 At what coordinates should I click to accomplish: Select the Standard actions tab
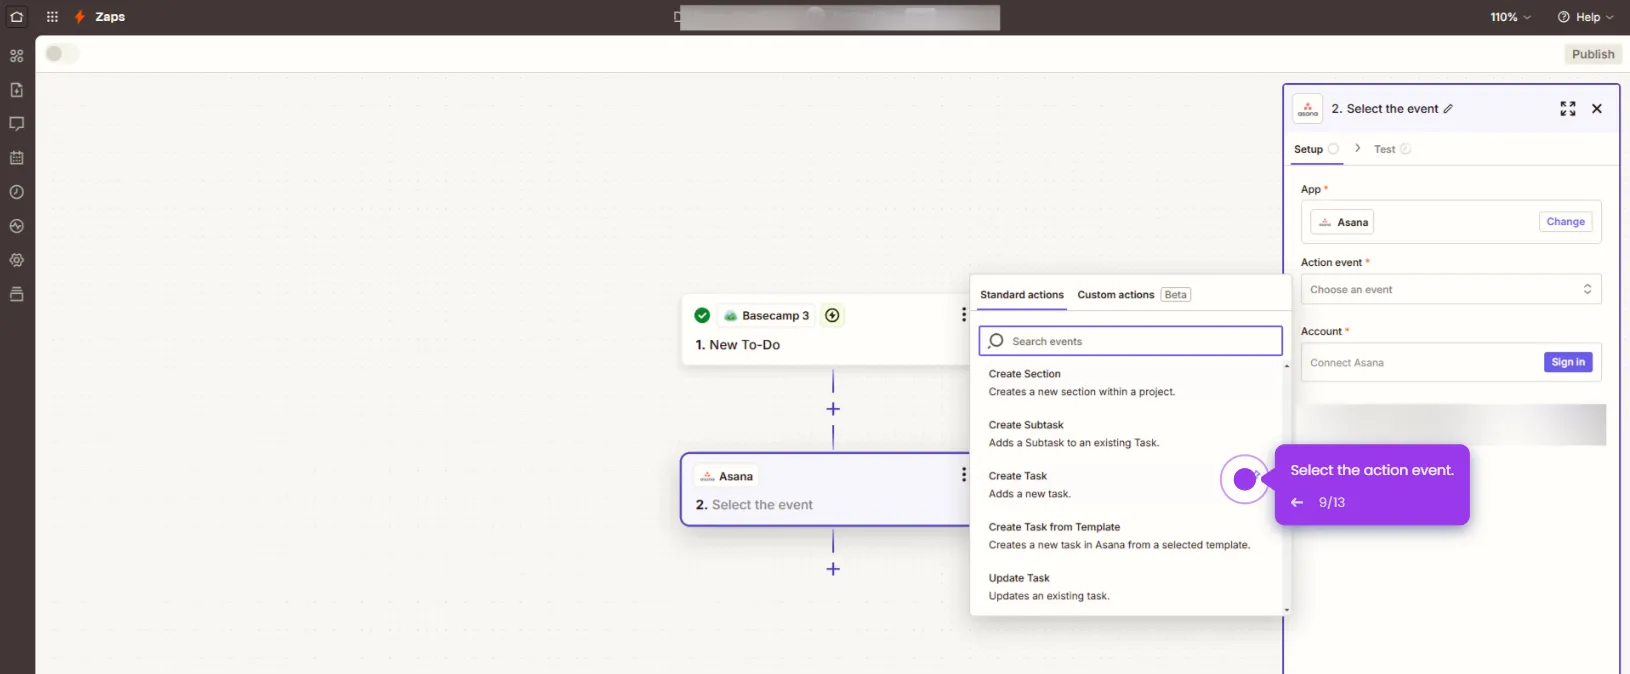click(1022, 295)
